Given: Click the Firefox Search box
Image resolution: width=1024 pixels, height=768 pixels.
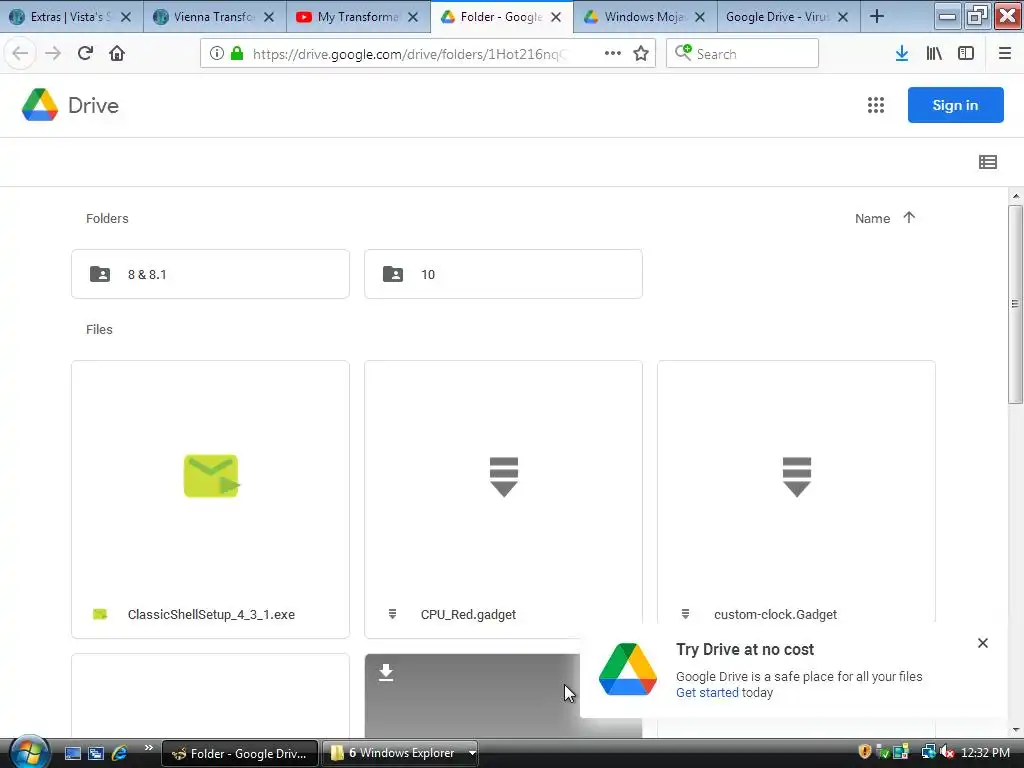Looking at the screenshot, I should pos(742,54).
